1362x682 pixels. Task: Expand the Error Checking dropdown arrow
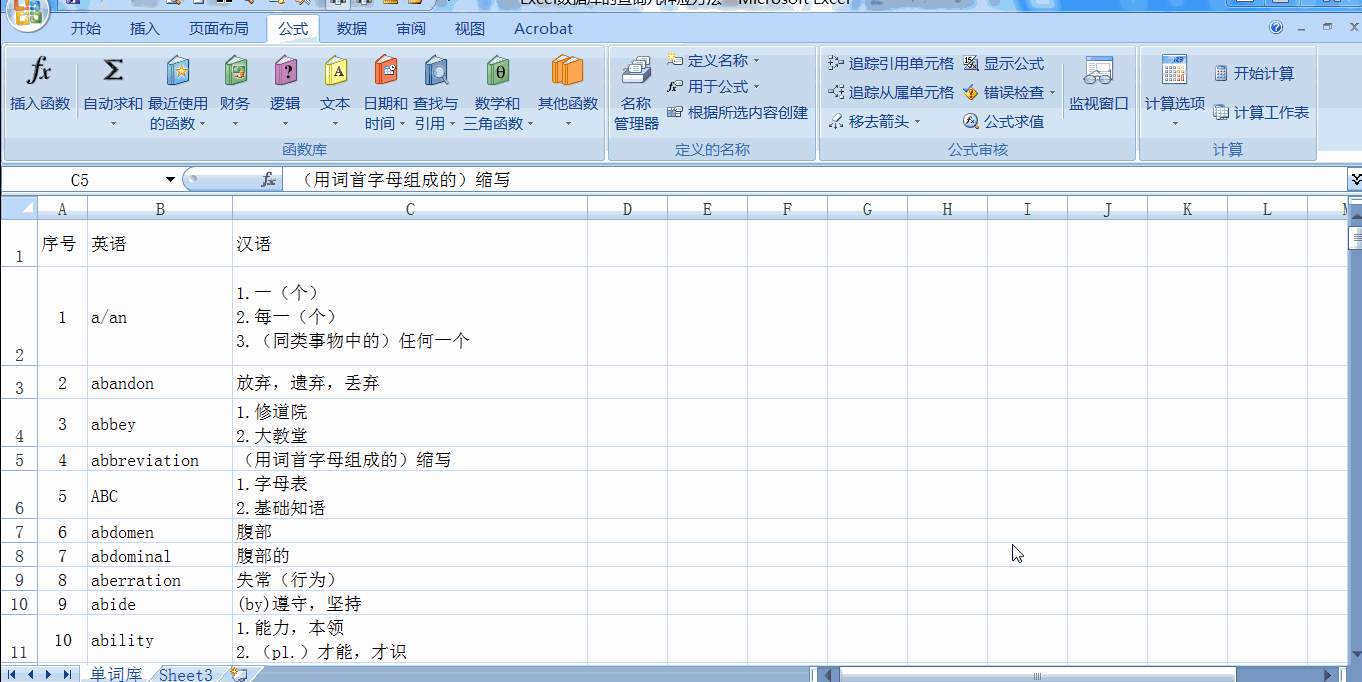pyautogui.click(x=1052, y=93)
